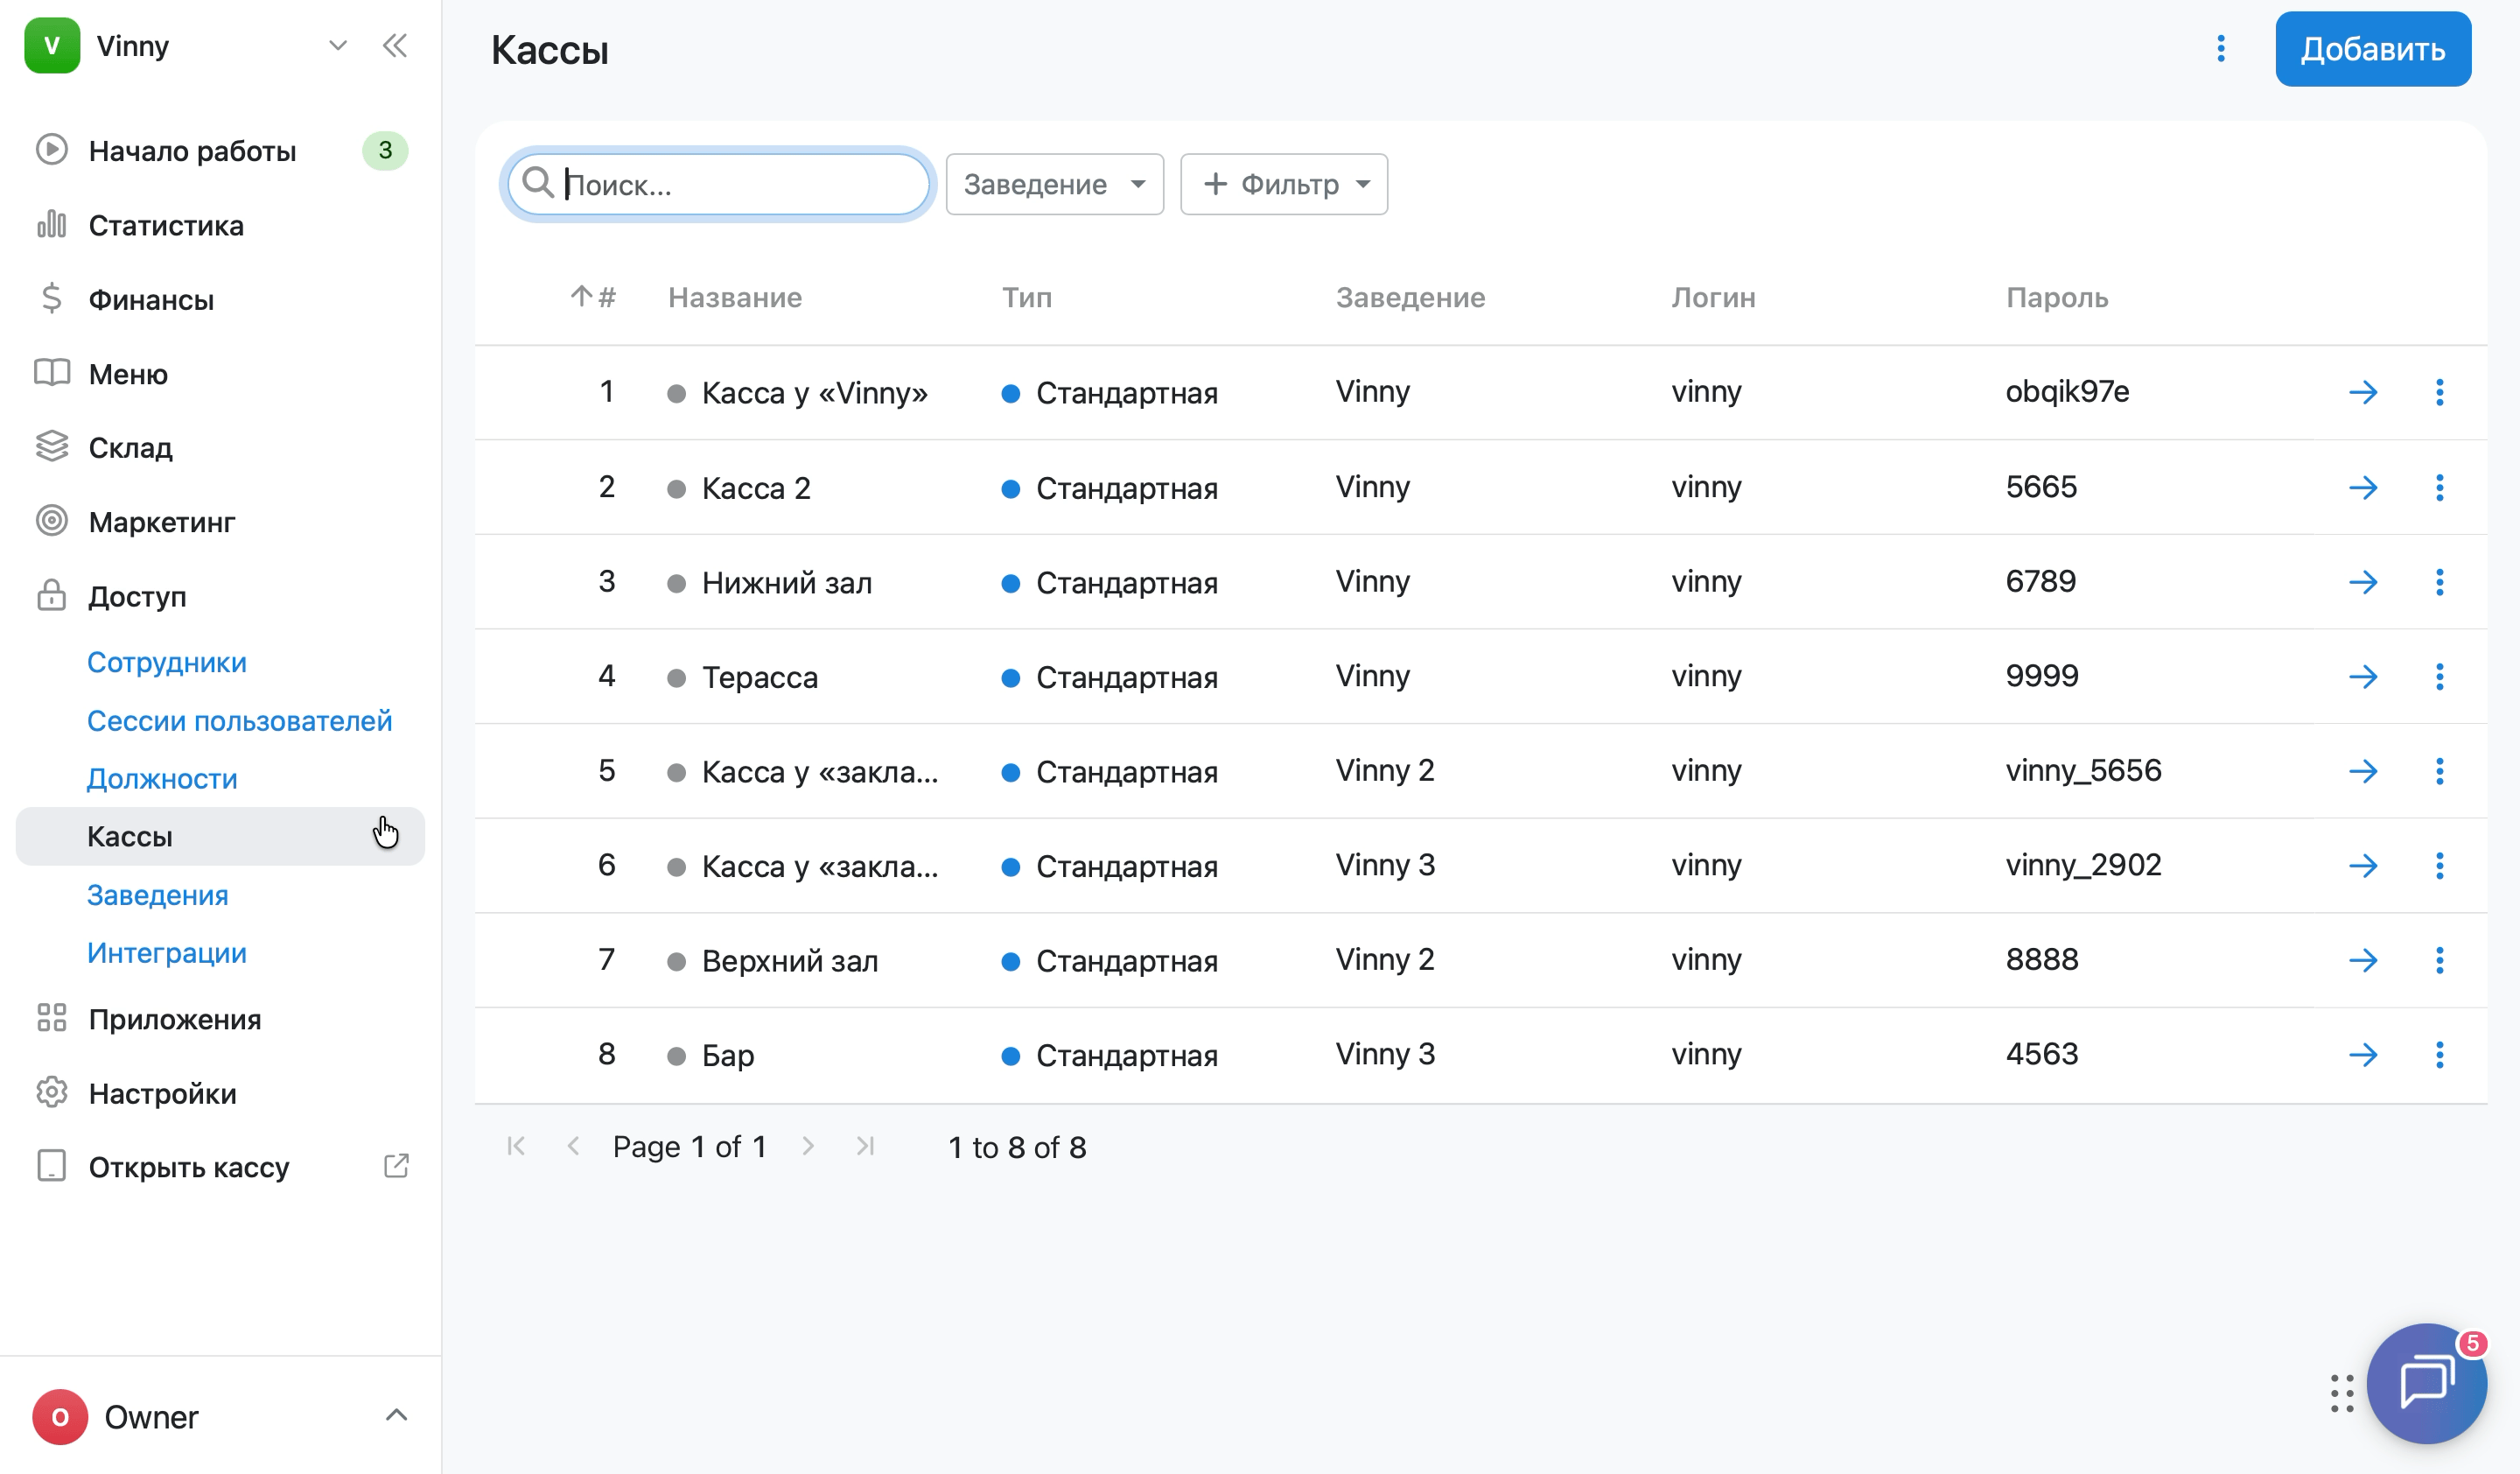Screen dimensions: 2520x1474
Task: Open the Финансы section in the sidebar
Action: [151, 299]
